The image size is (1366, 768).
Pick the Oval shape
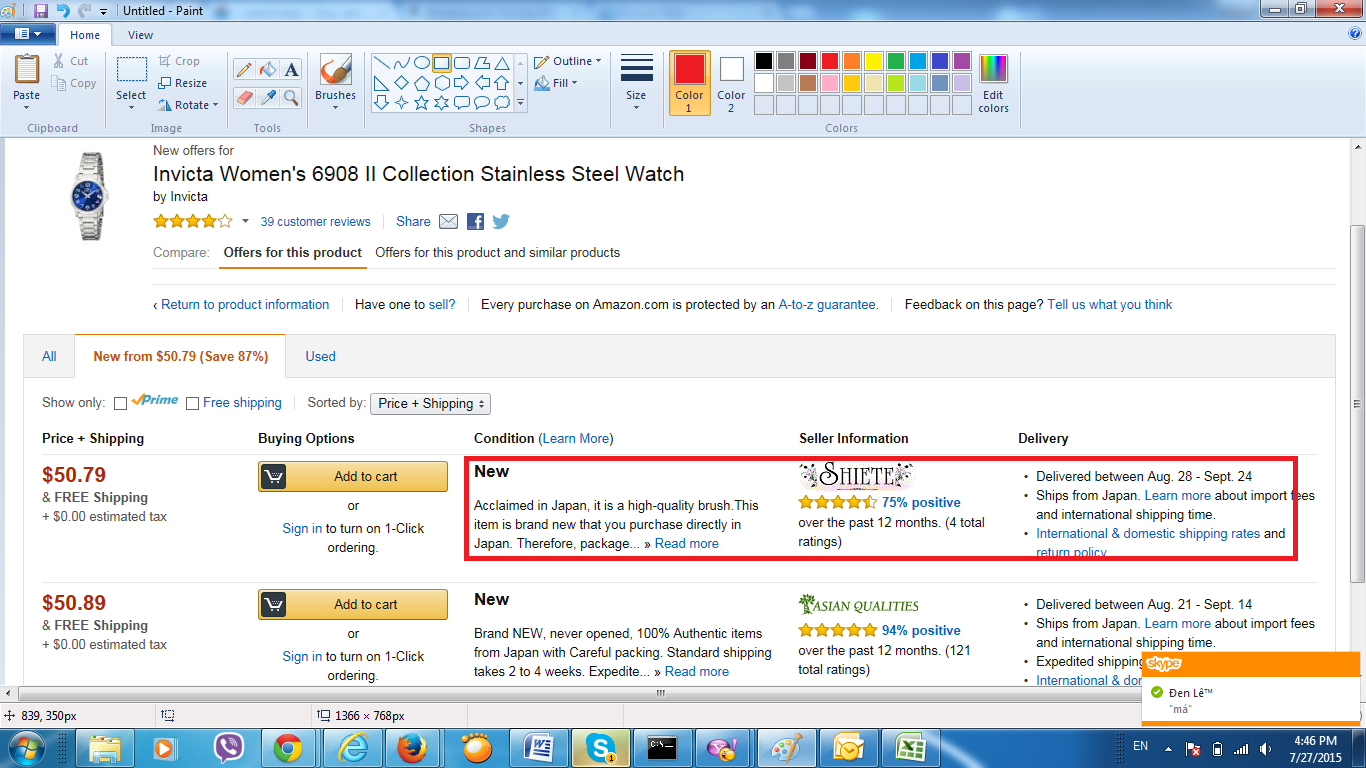[421, 62]
